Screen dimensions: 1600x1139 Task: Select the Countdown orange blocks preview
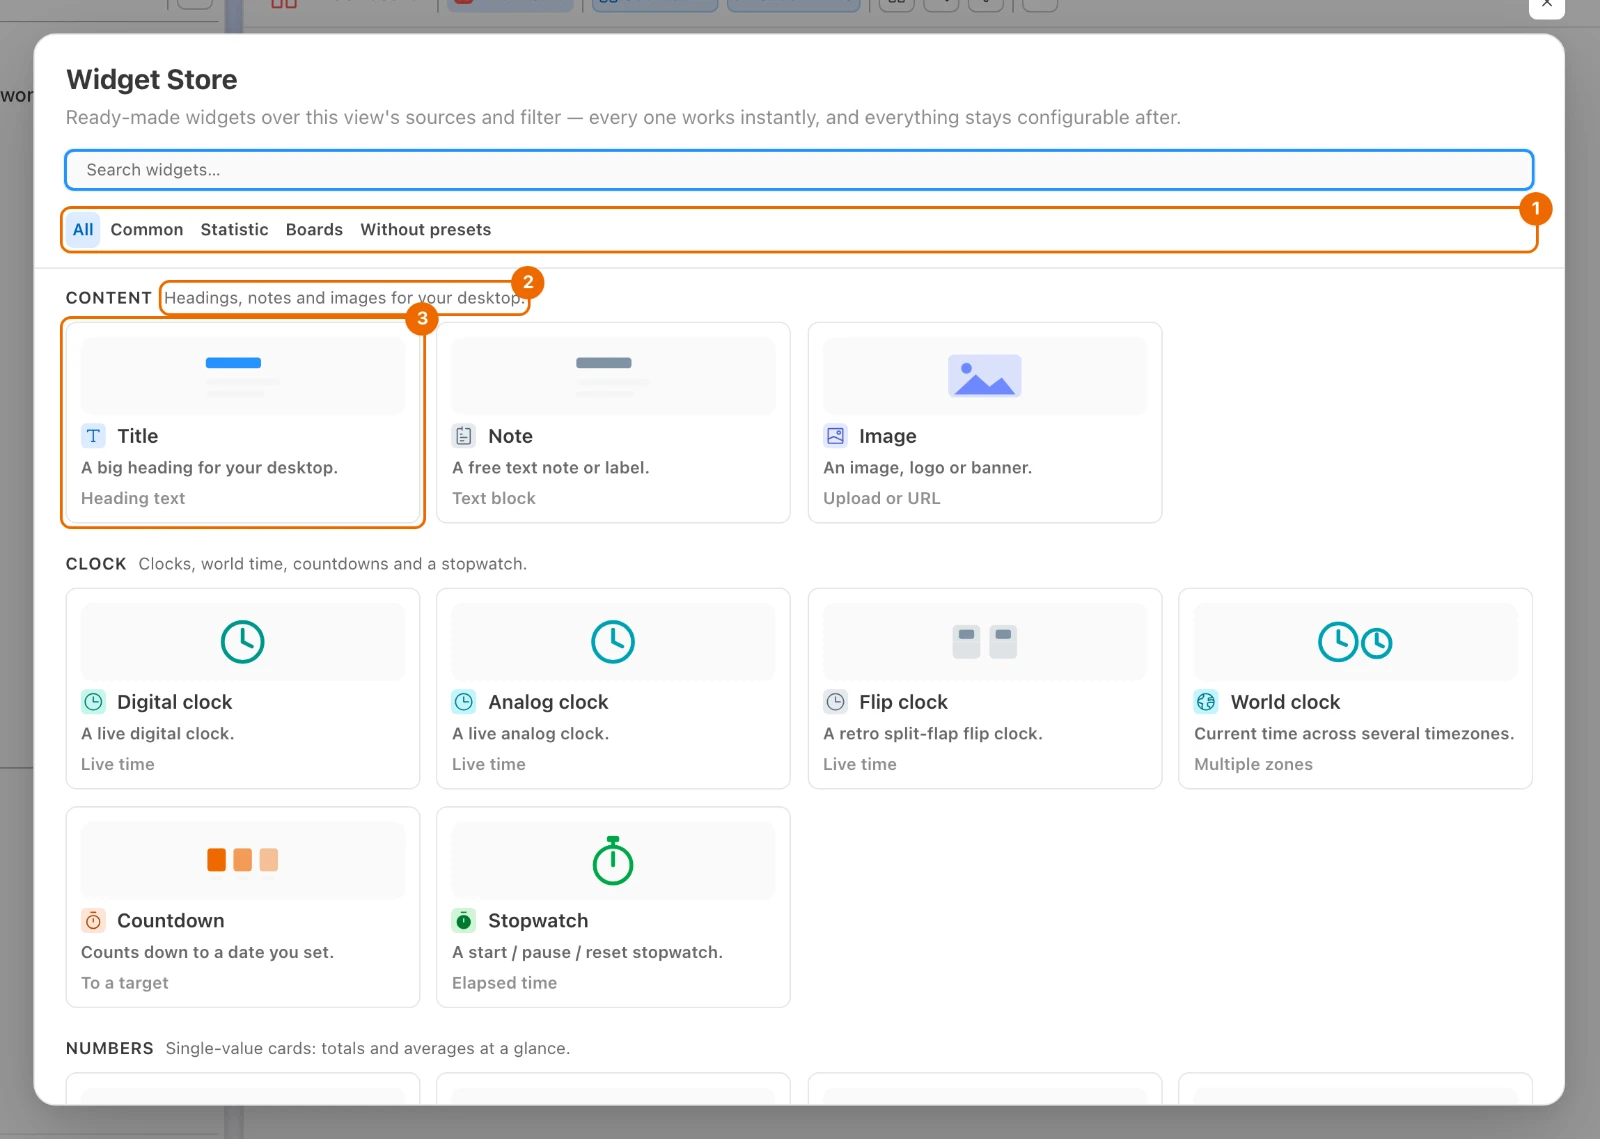click(243, 860)
